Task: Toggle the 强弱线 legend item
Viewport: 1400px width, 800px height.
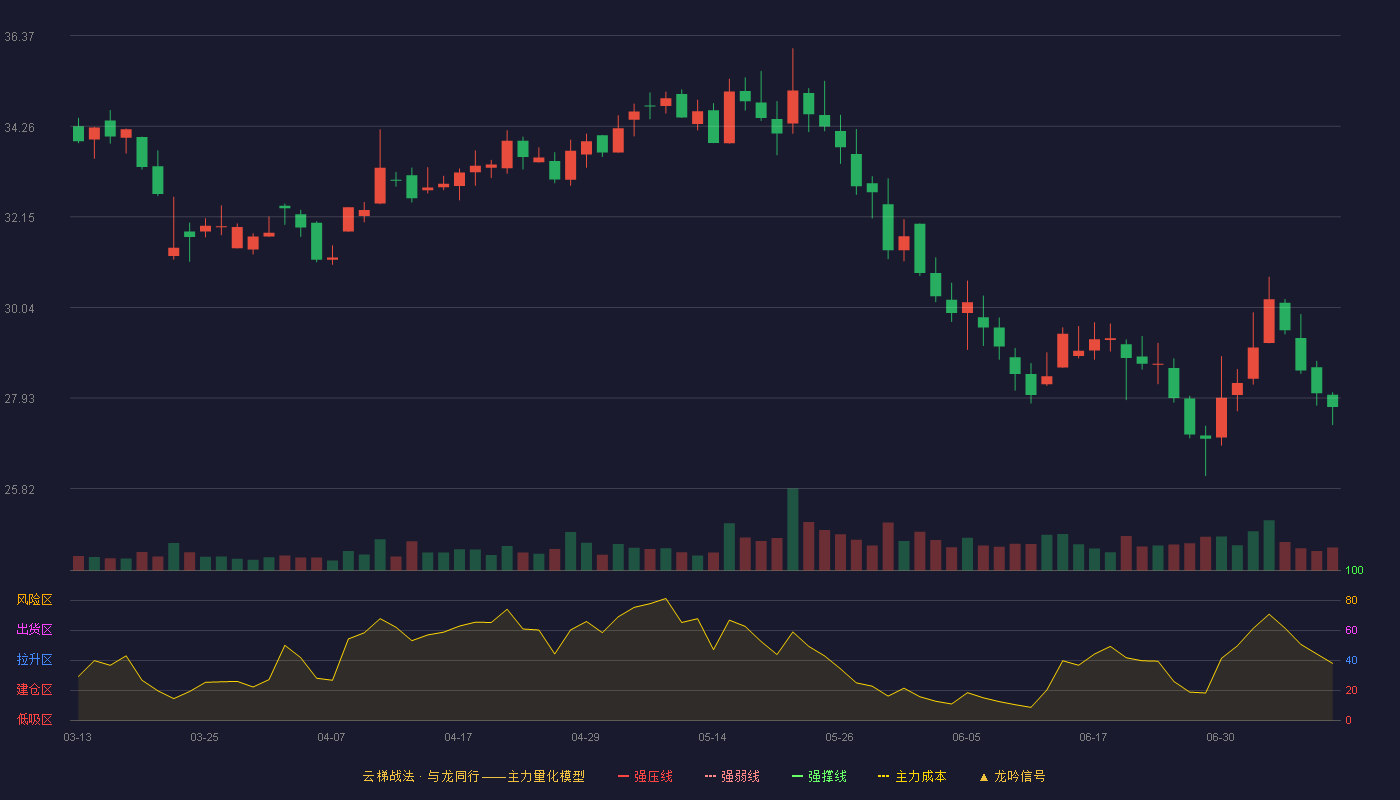Action: [x=732, y=776]
